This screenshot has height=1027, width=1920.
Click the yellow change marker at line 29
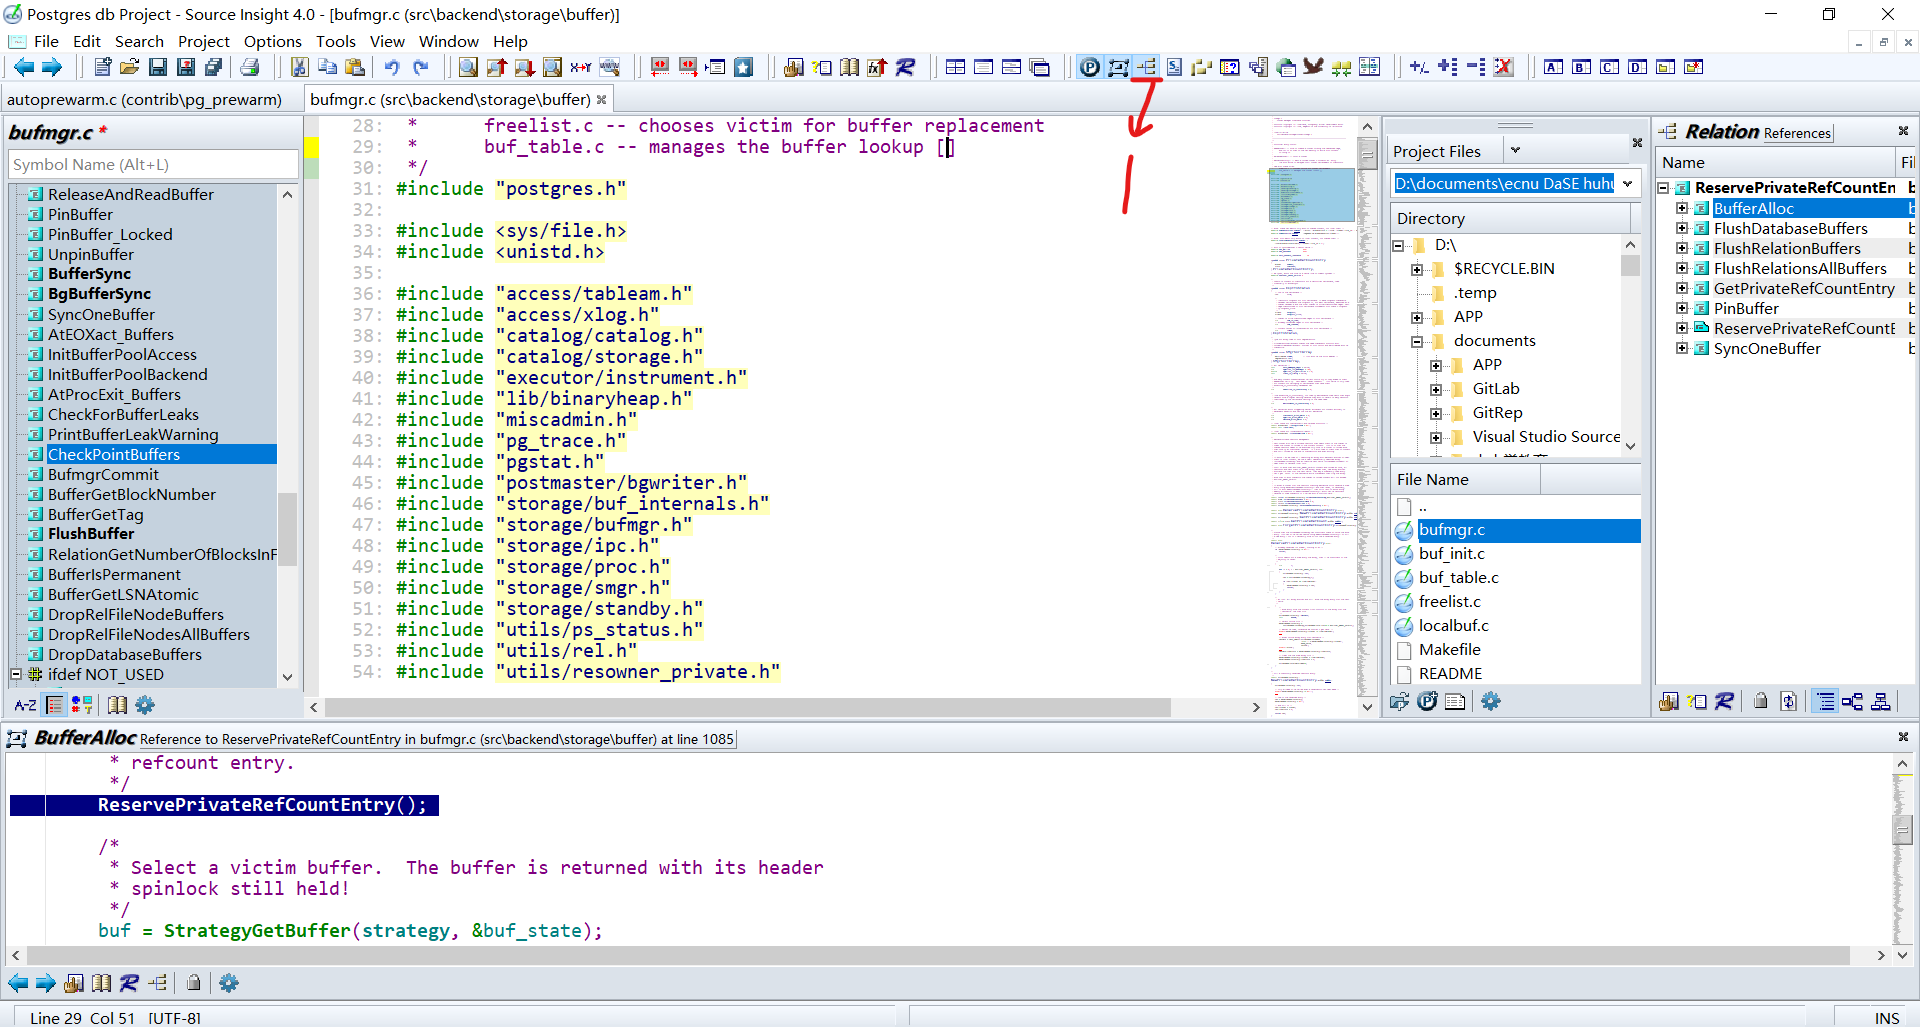point(311,147)
